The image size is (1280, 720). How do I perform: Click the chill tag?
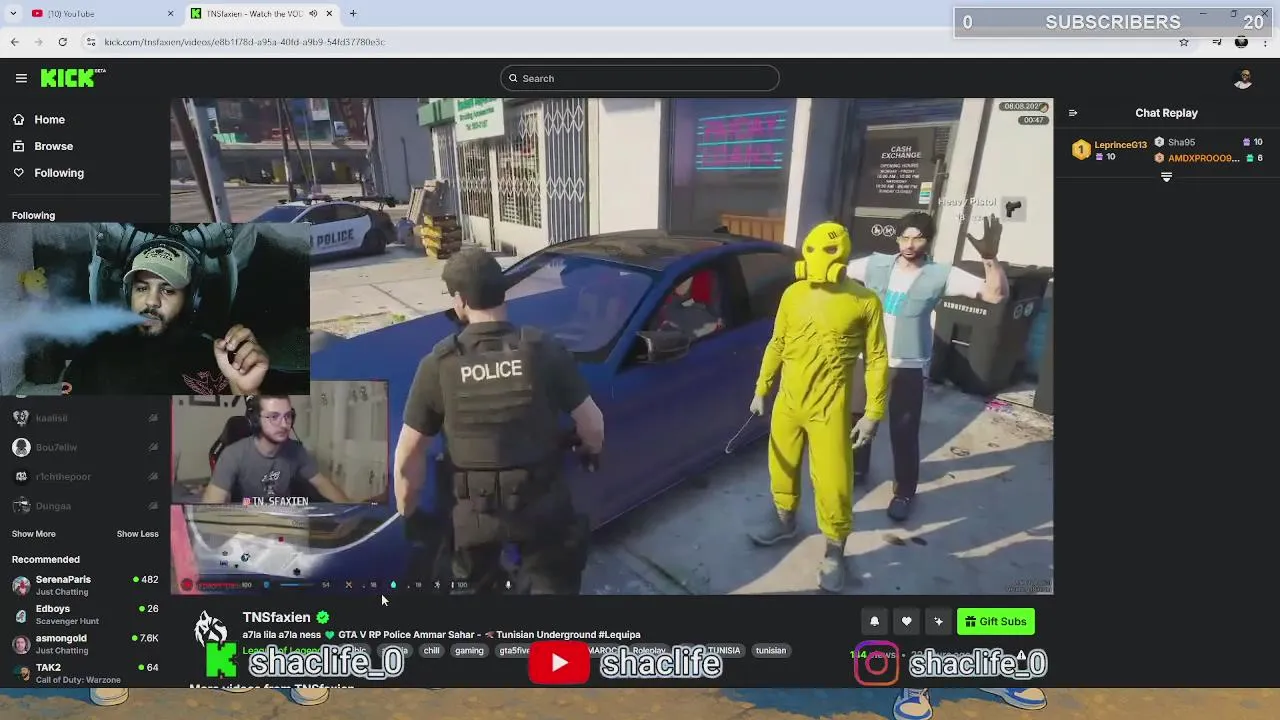pyautogui.click(x=431, y=650)
